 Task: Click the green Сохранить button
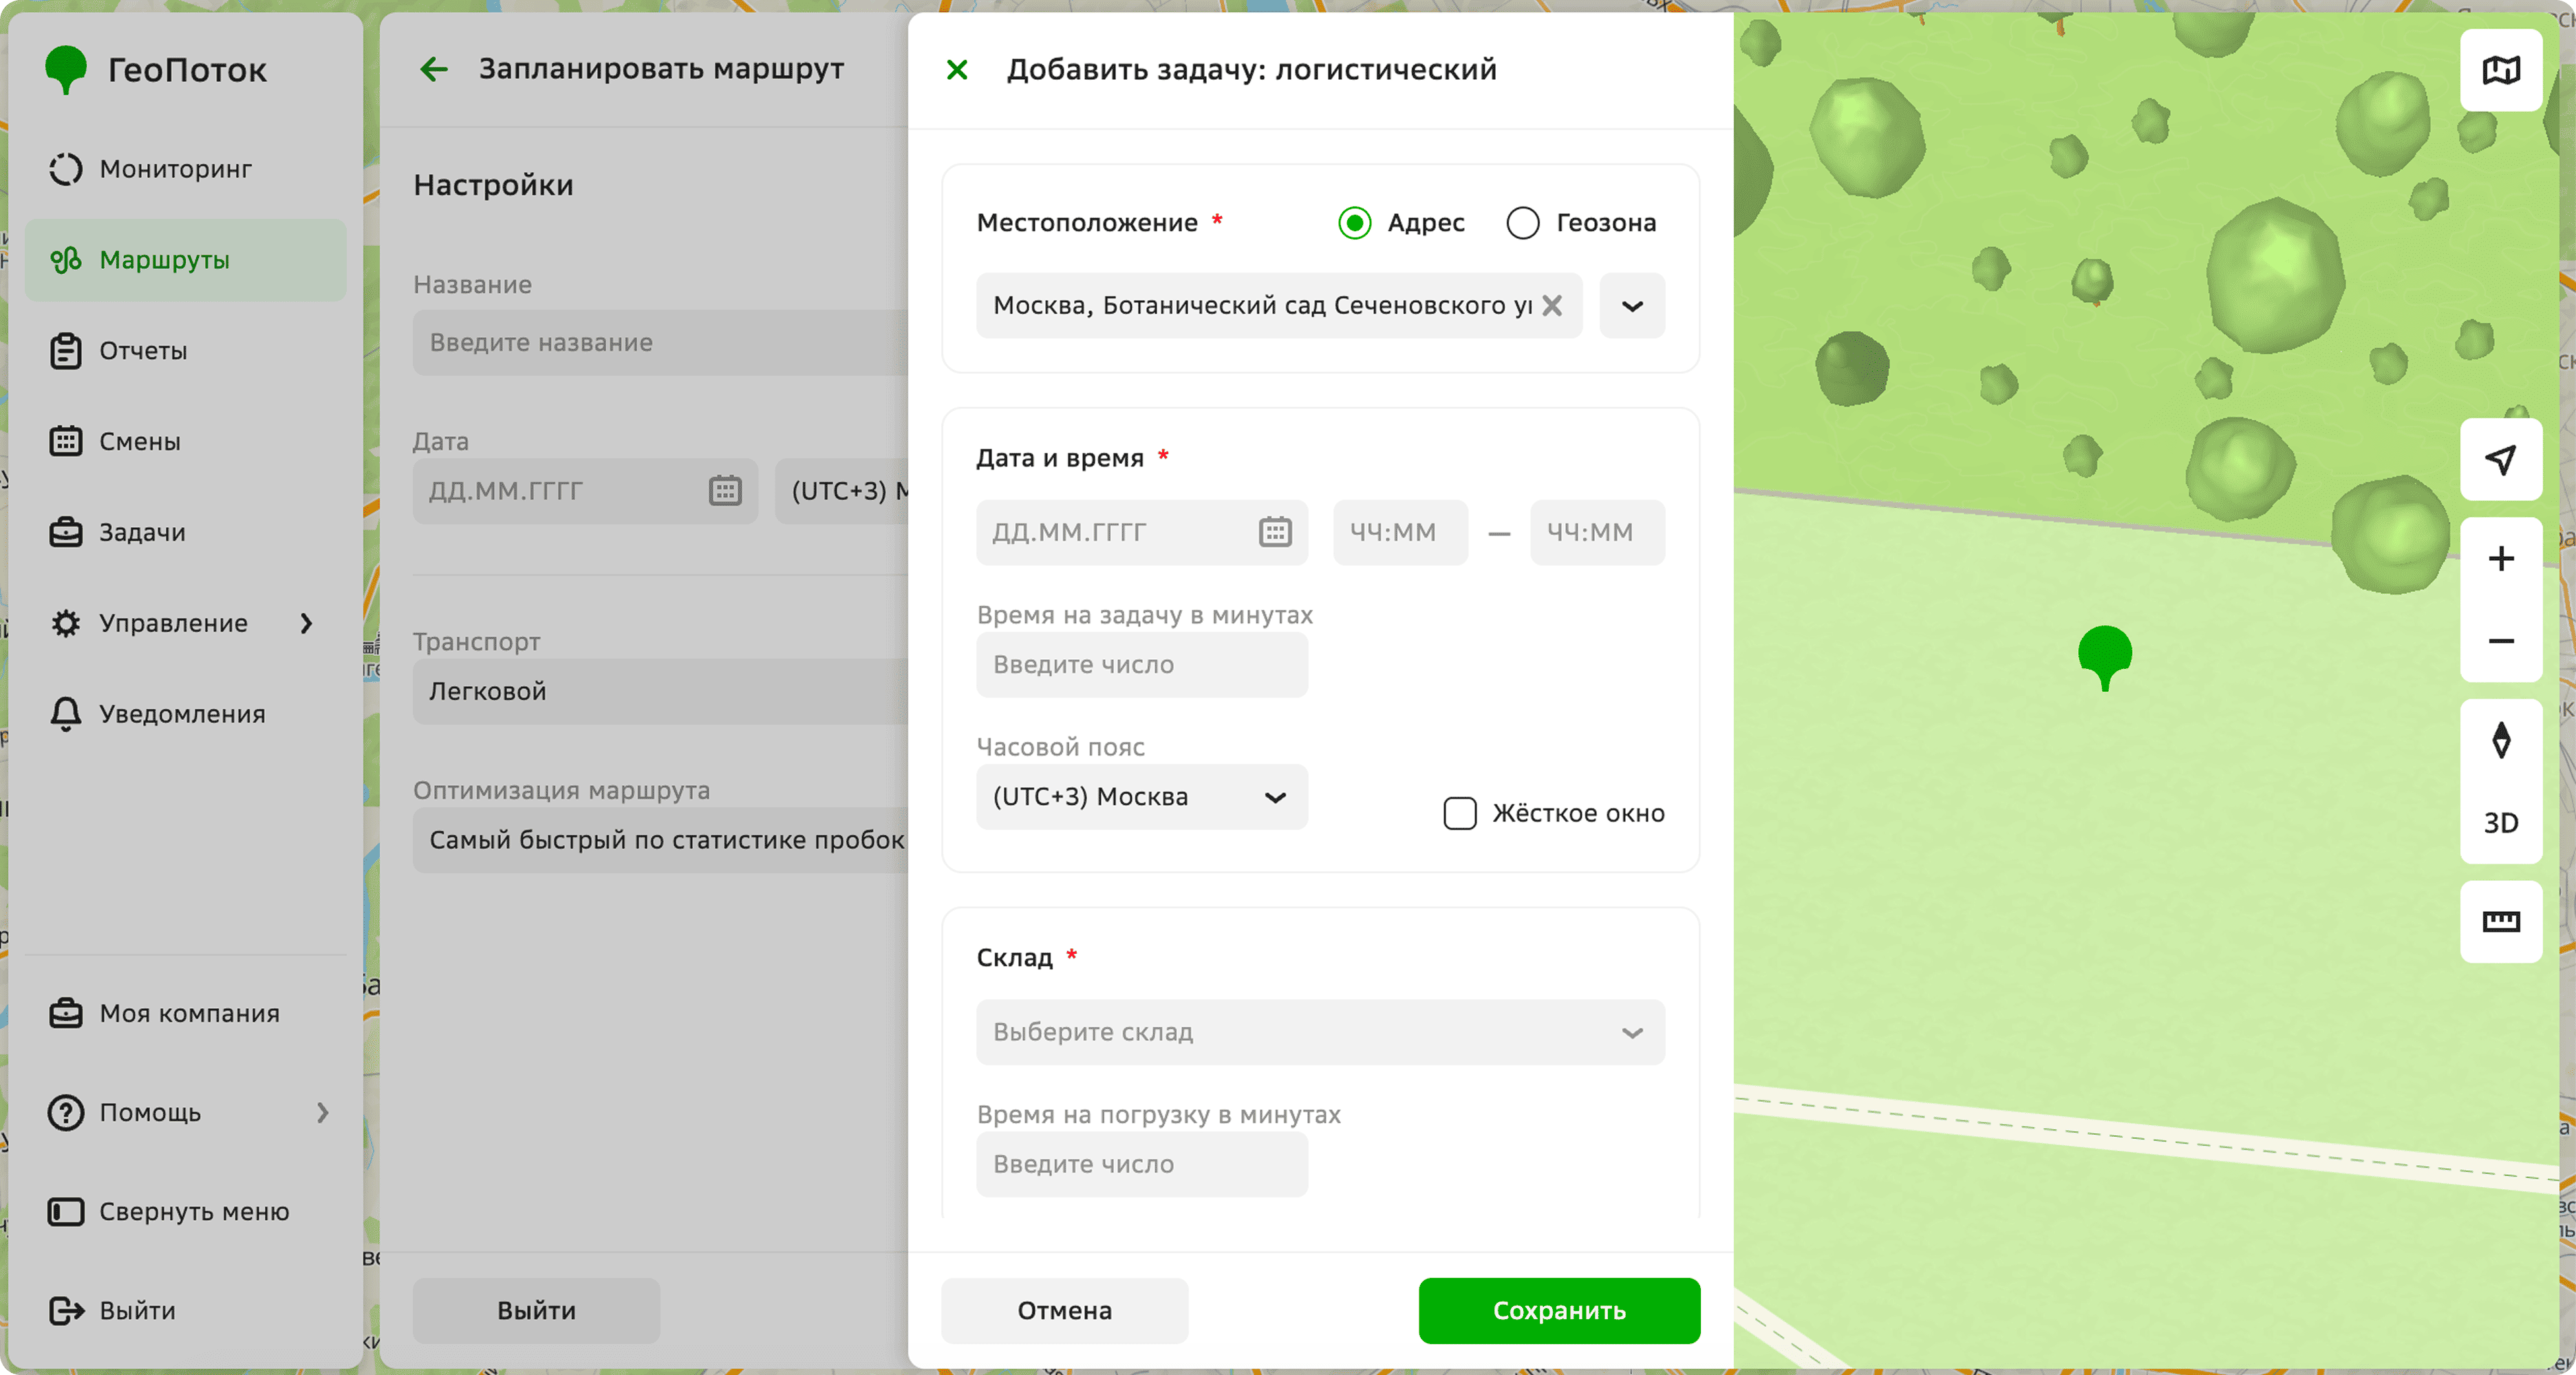1559,1310
